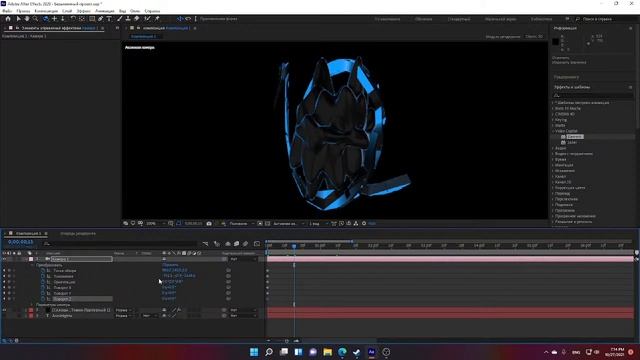Switch to the Обучение workspace
Image resolution: width=640 pixels, height=360 pixels.
[x=424, y=19]
